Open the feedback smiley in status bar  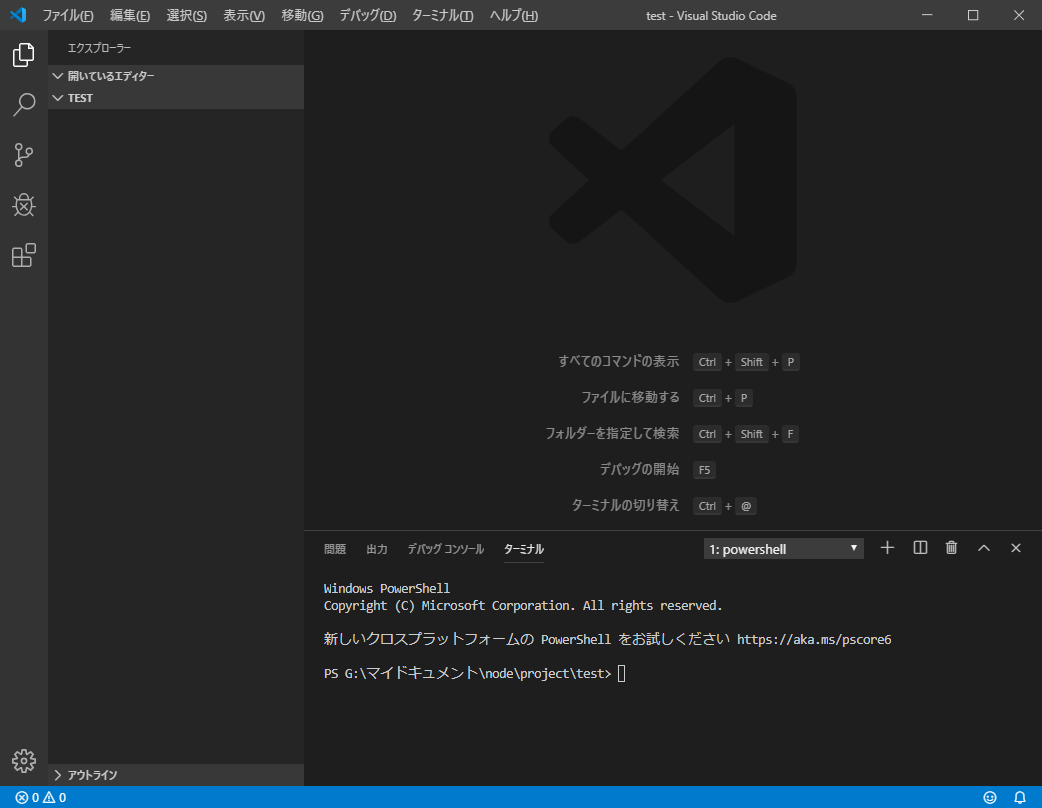coord(990,797)
